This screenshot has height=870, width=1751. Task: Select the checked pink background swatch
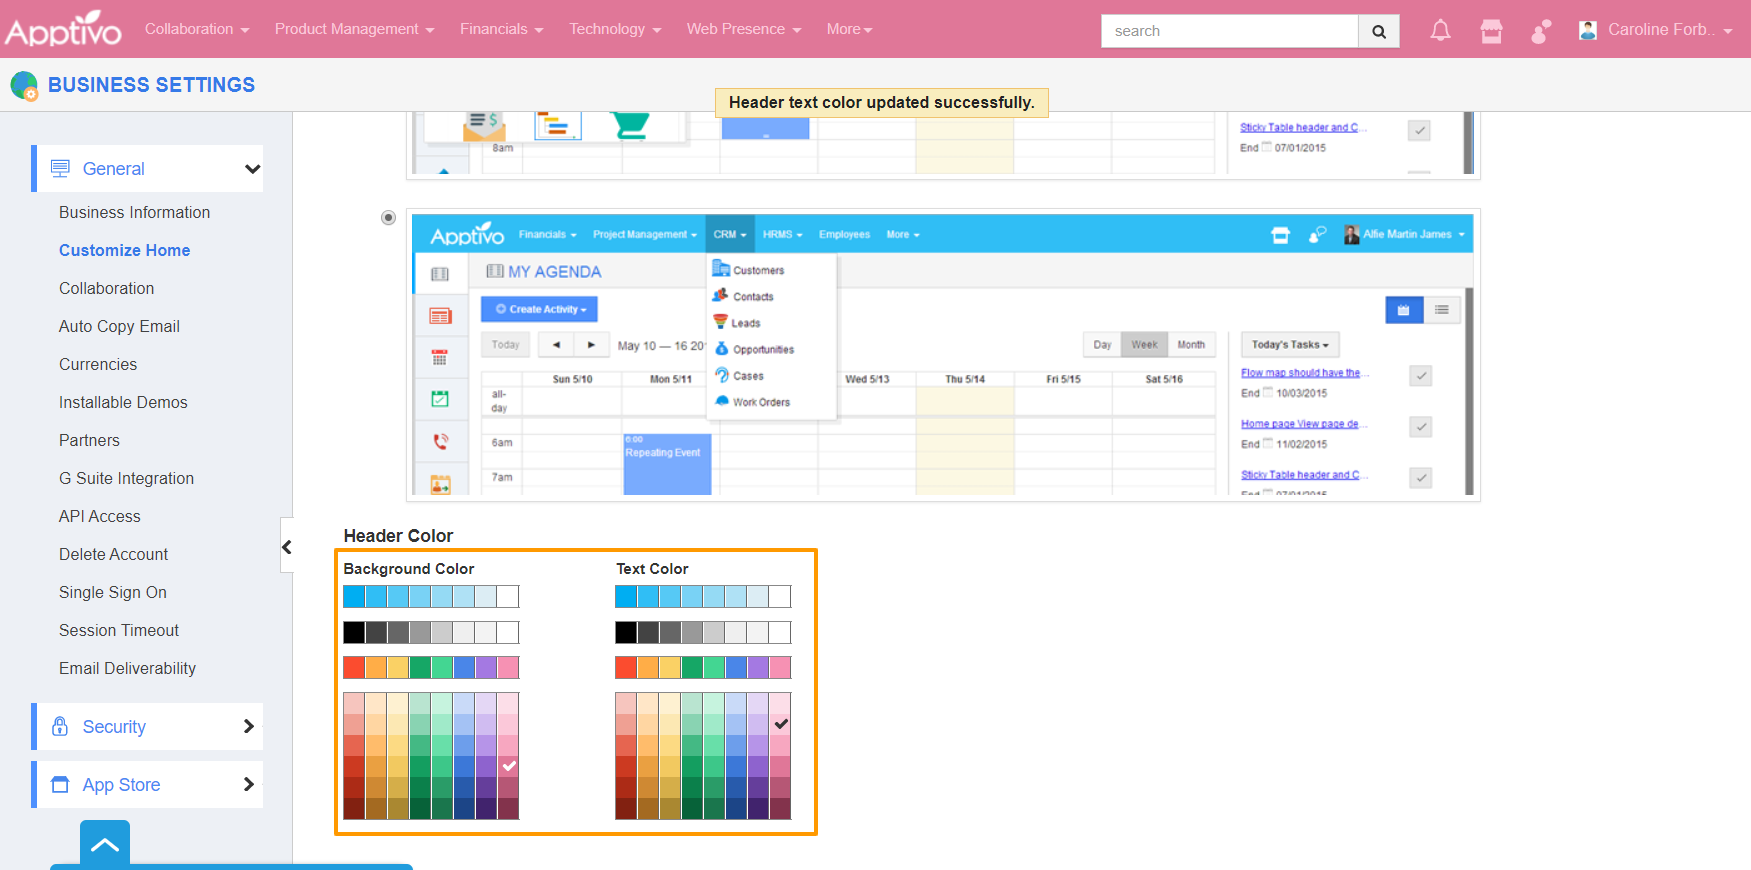[508, 766]
